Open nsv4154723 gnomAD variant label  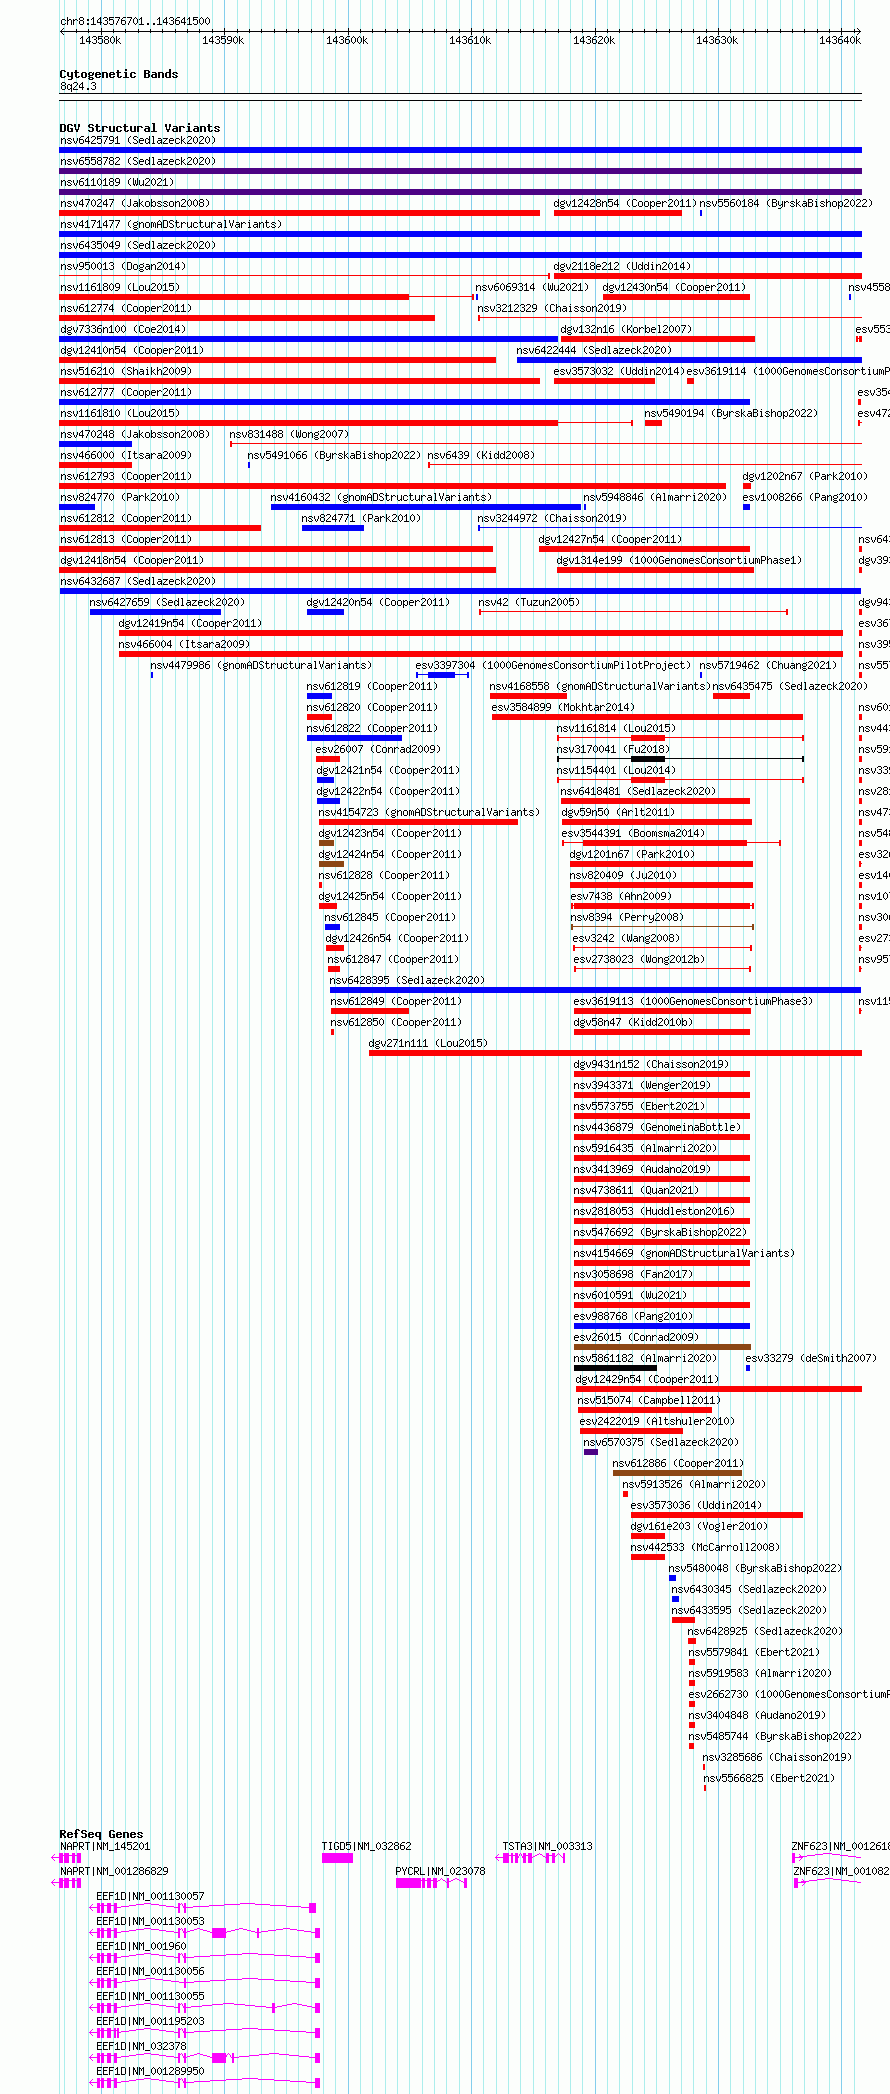(x=429, y=812)
